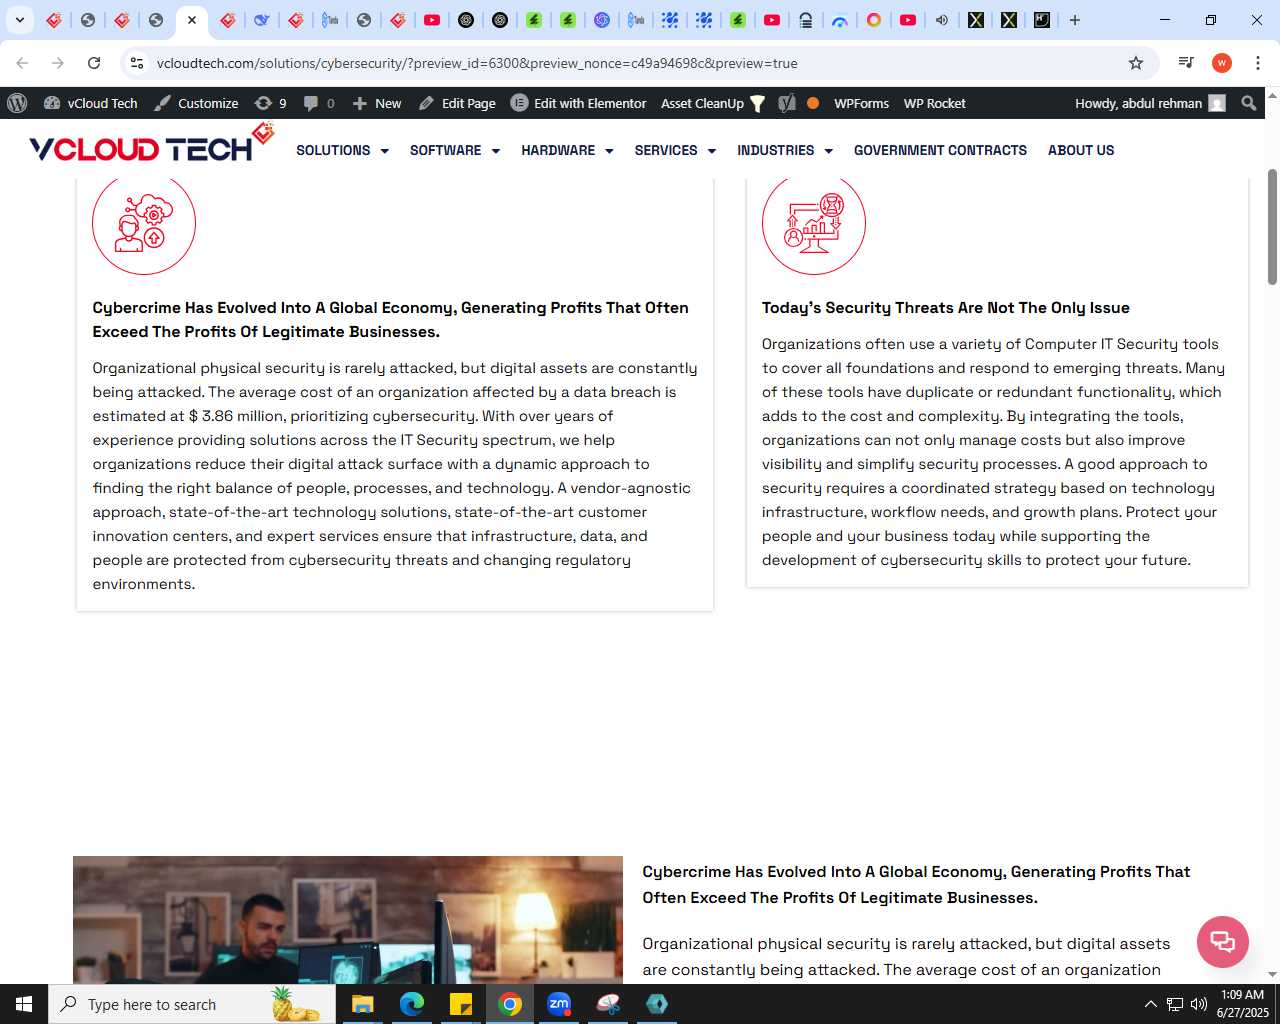This screenshot has width=1280, height=1024.
Task: Open WP Rocket menu in admin bar
Action: tap(934, 103)
